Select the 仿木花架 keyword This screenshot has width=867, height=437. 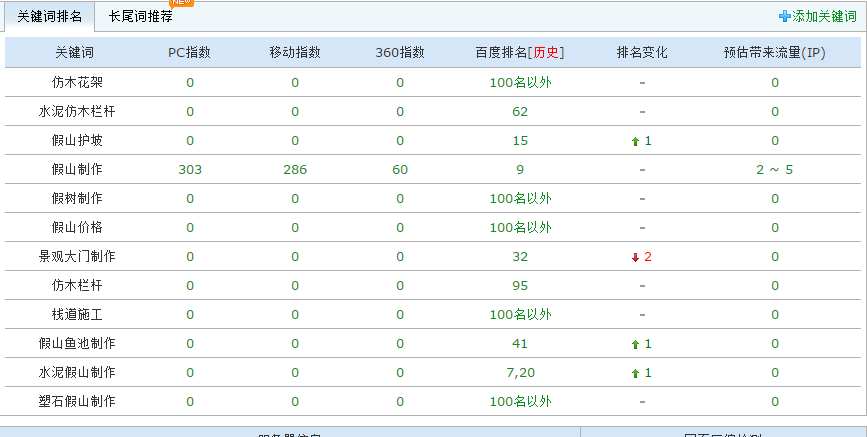[x=77, y=82]
